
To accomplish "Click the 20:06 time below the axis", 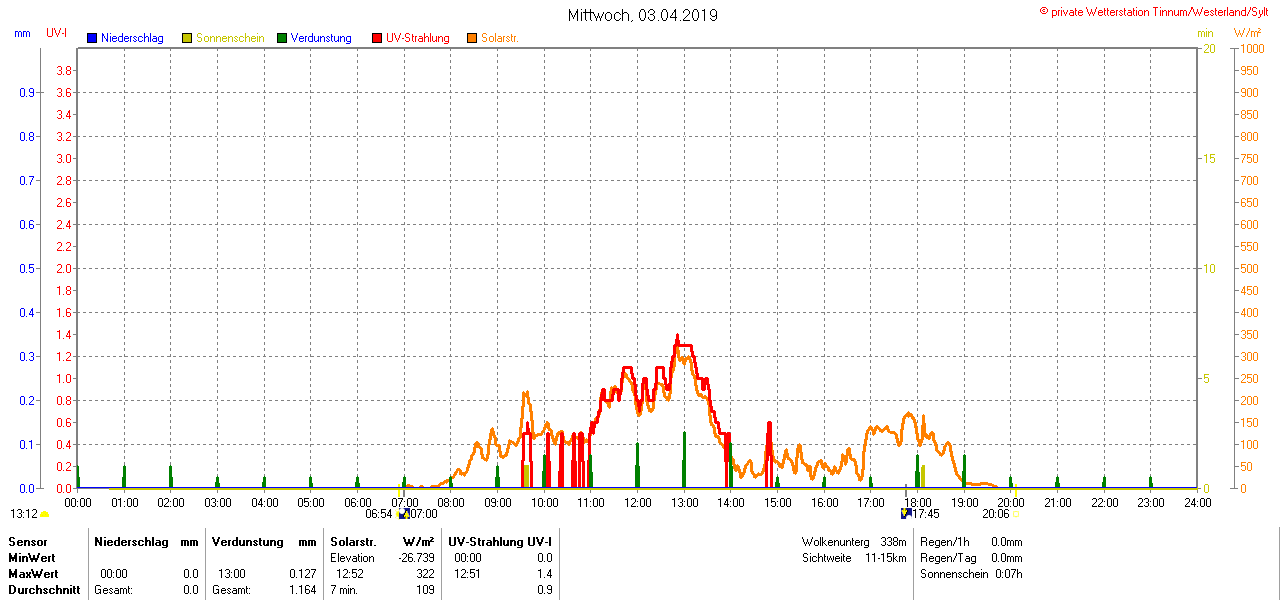I will click(x=996, y=514).
